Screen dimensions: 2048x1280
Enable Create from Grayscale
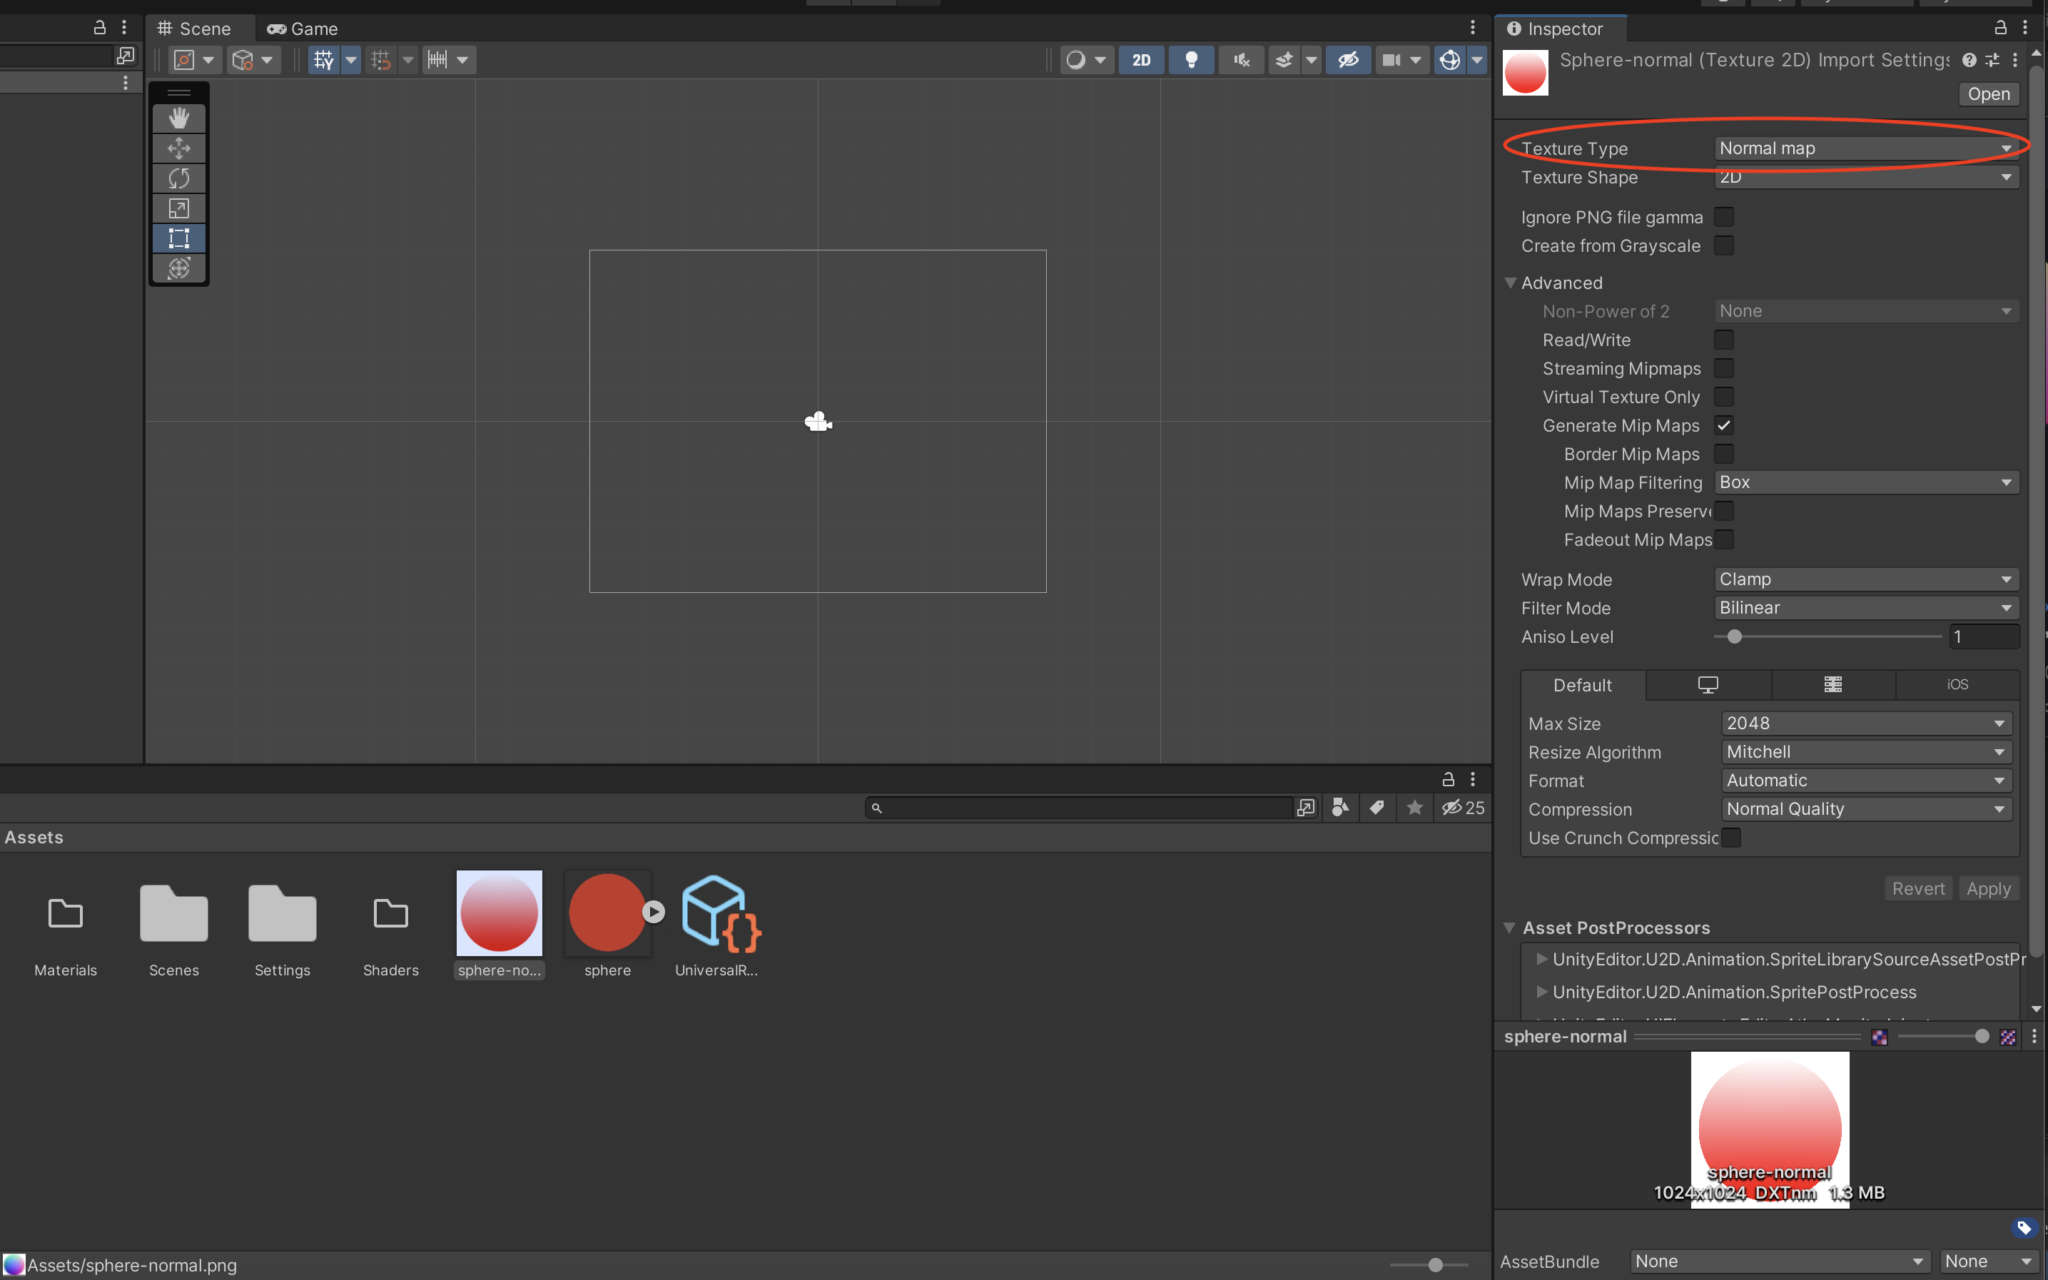click(1724, 246)
